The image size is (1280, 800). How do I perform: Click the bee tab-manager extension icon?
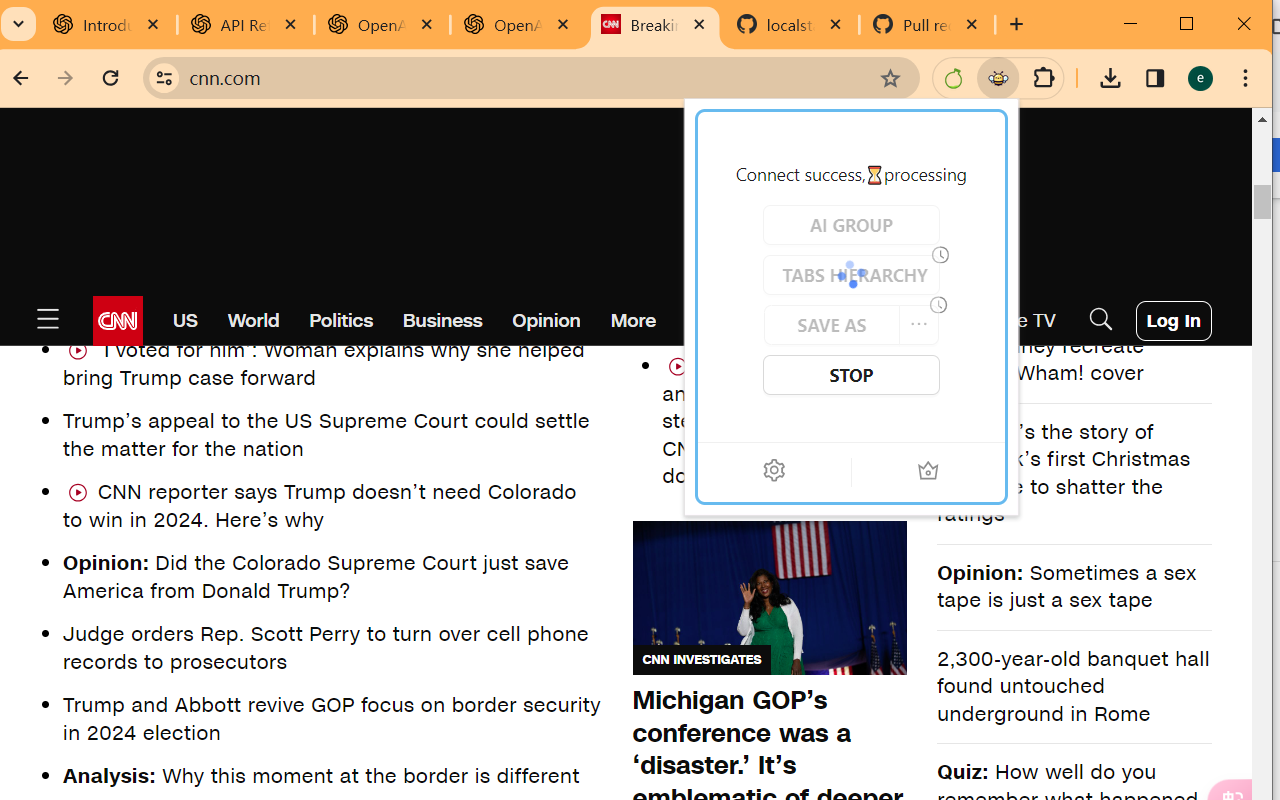(998, 78)
